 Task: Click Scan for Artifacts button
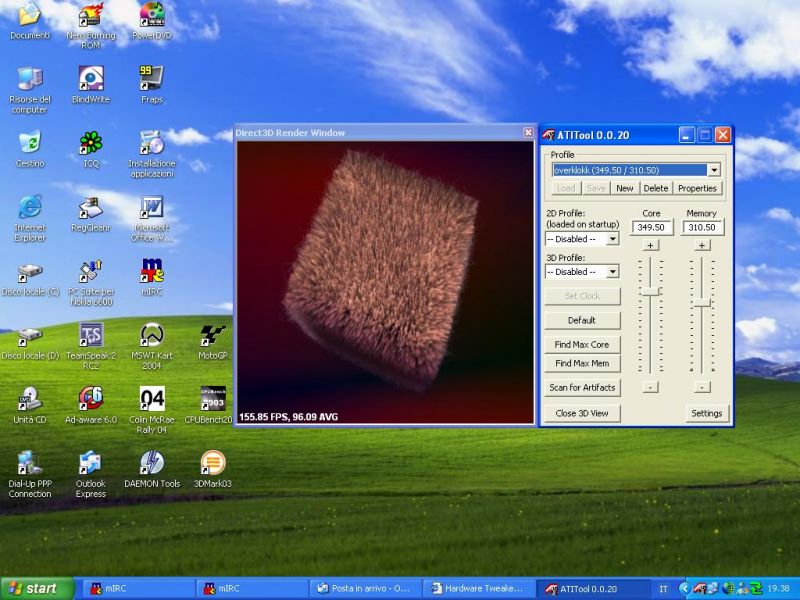tap(582, 388)
